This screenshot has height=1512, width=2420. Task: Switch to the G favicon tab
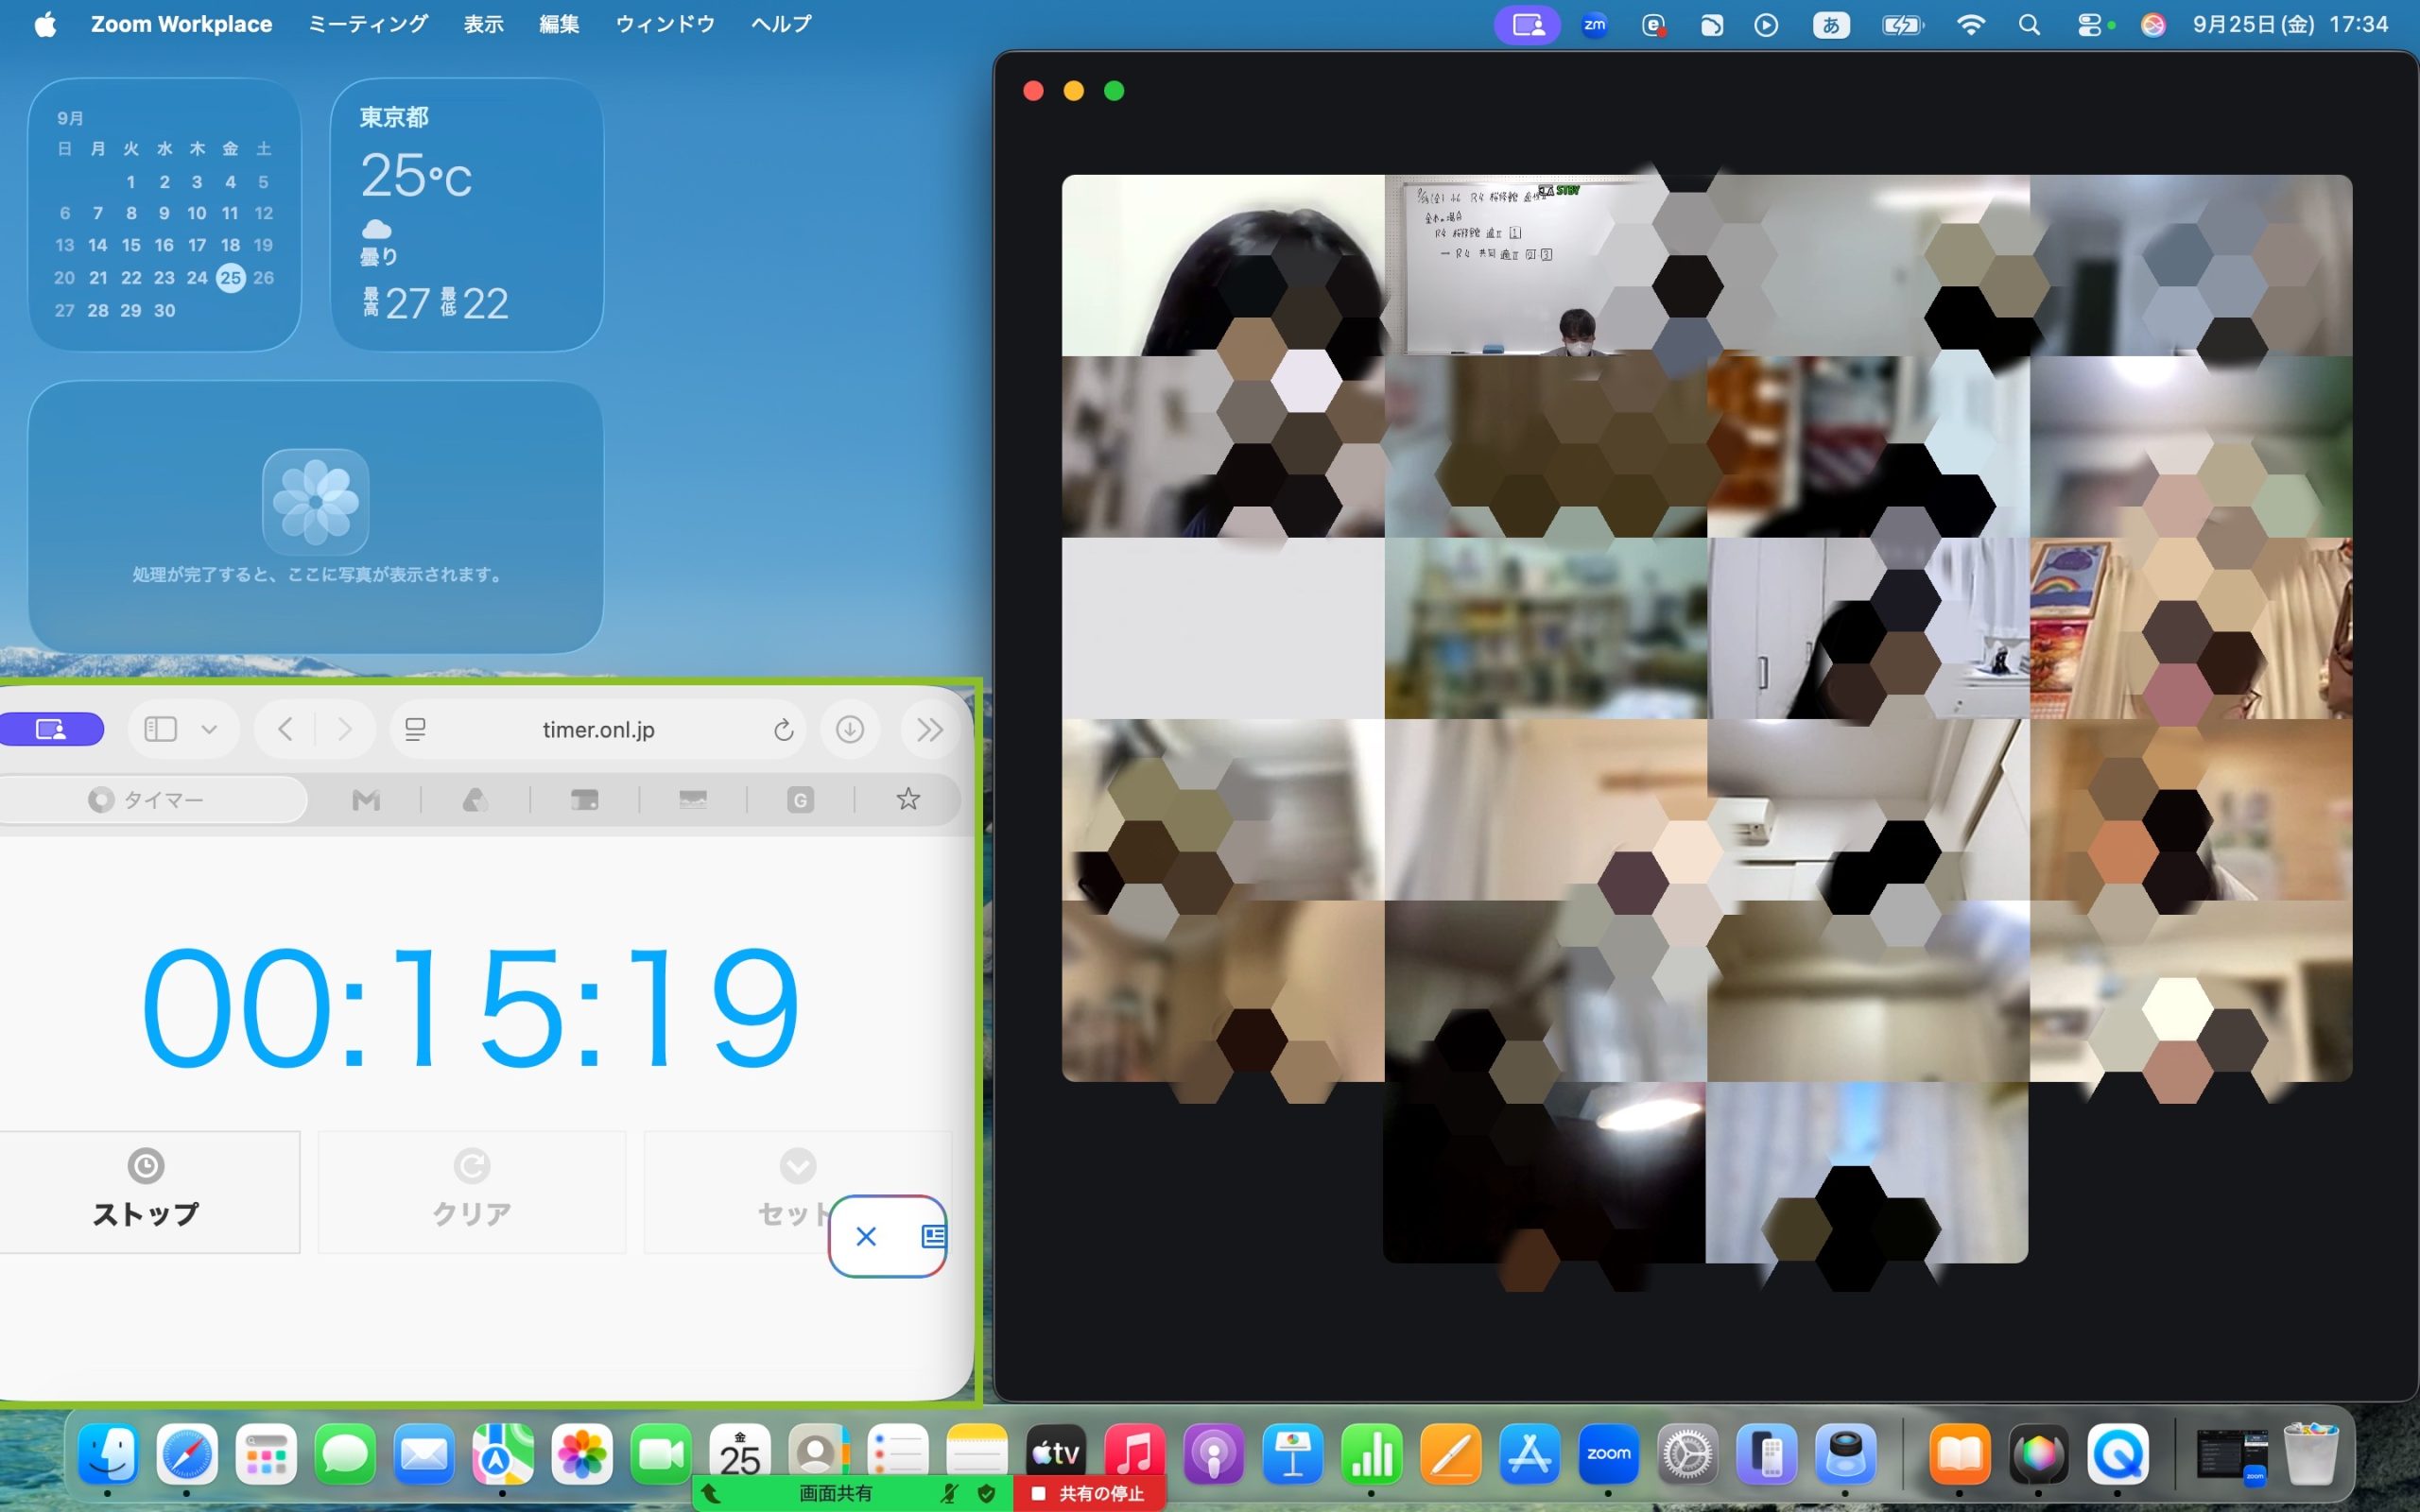pos(800,800)
